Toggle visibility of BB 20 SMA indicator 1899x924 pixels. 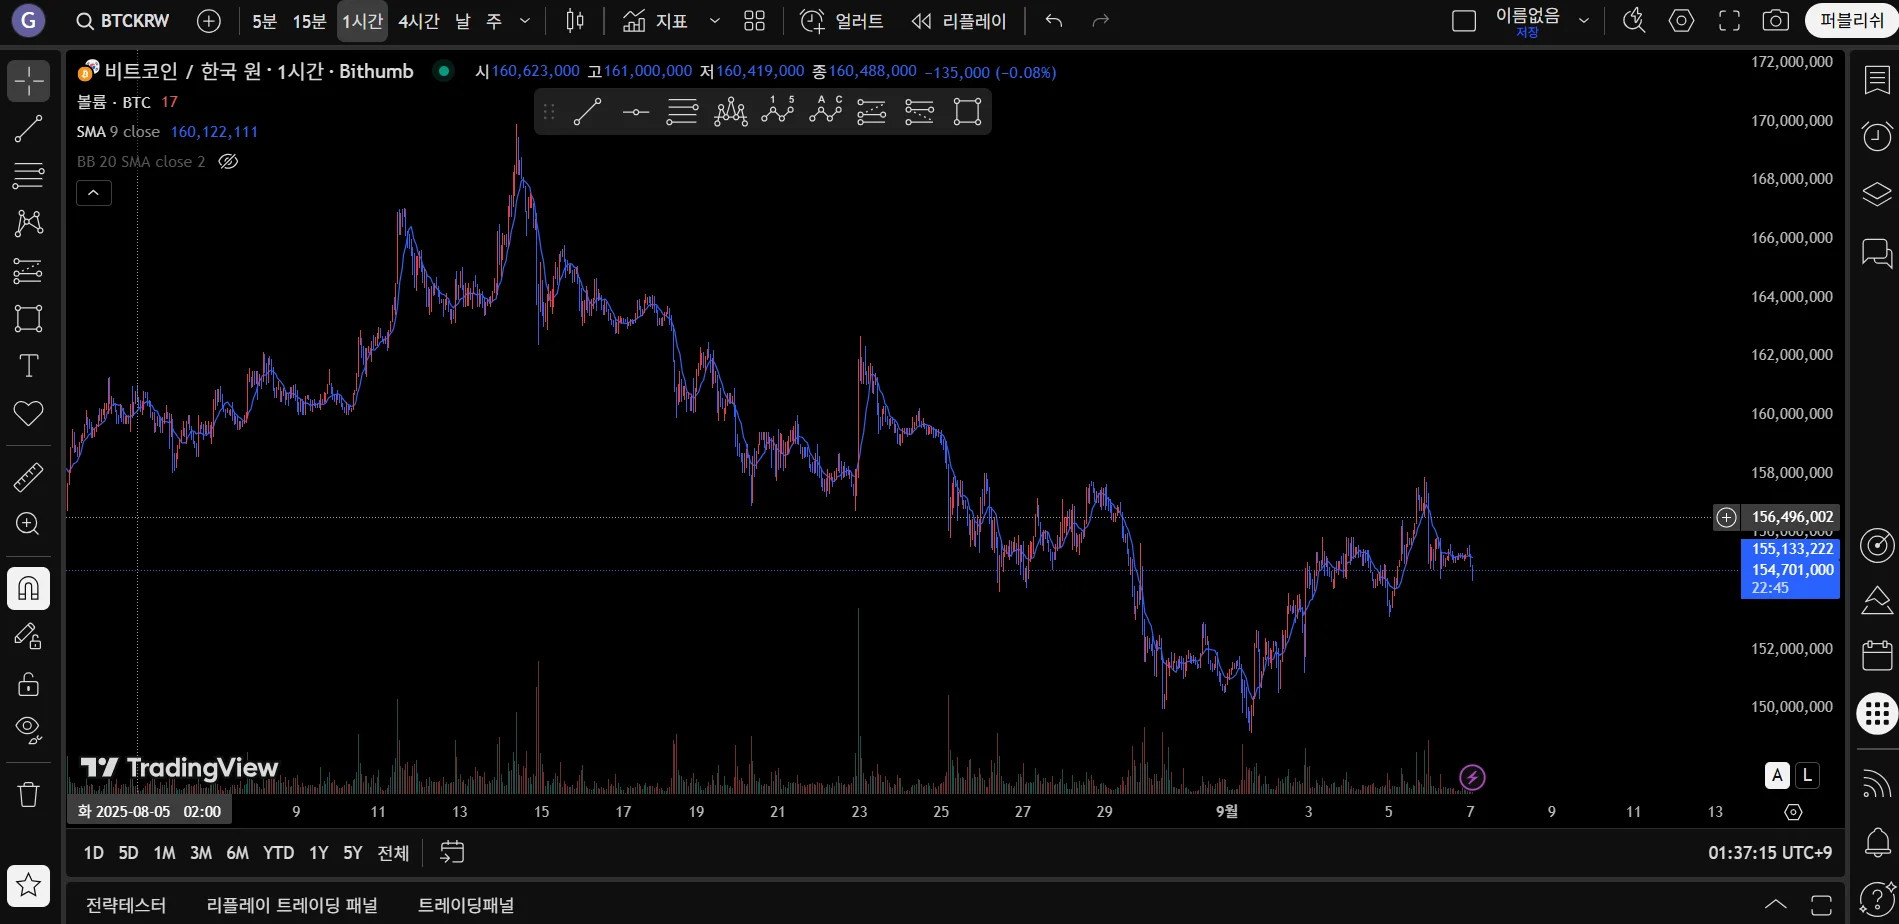tap(228, 161)
